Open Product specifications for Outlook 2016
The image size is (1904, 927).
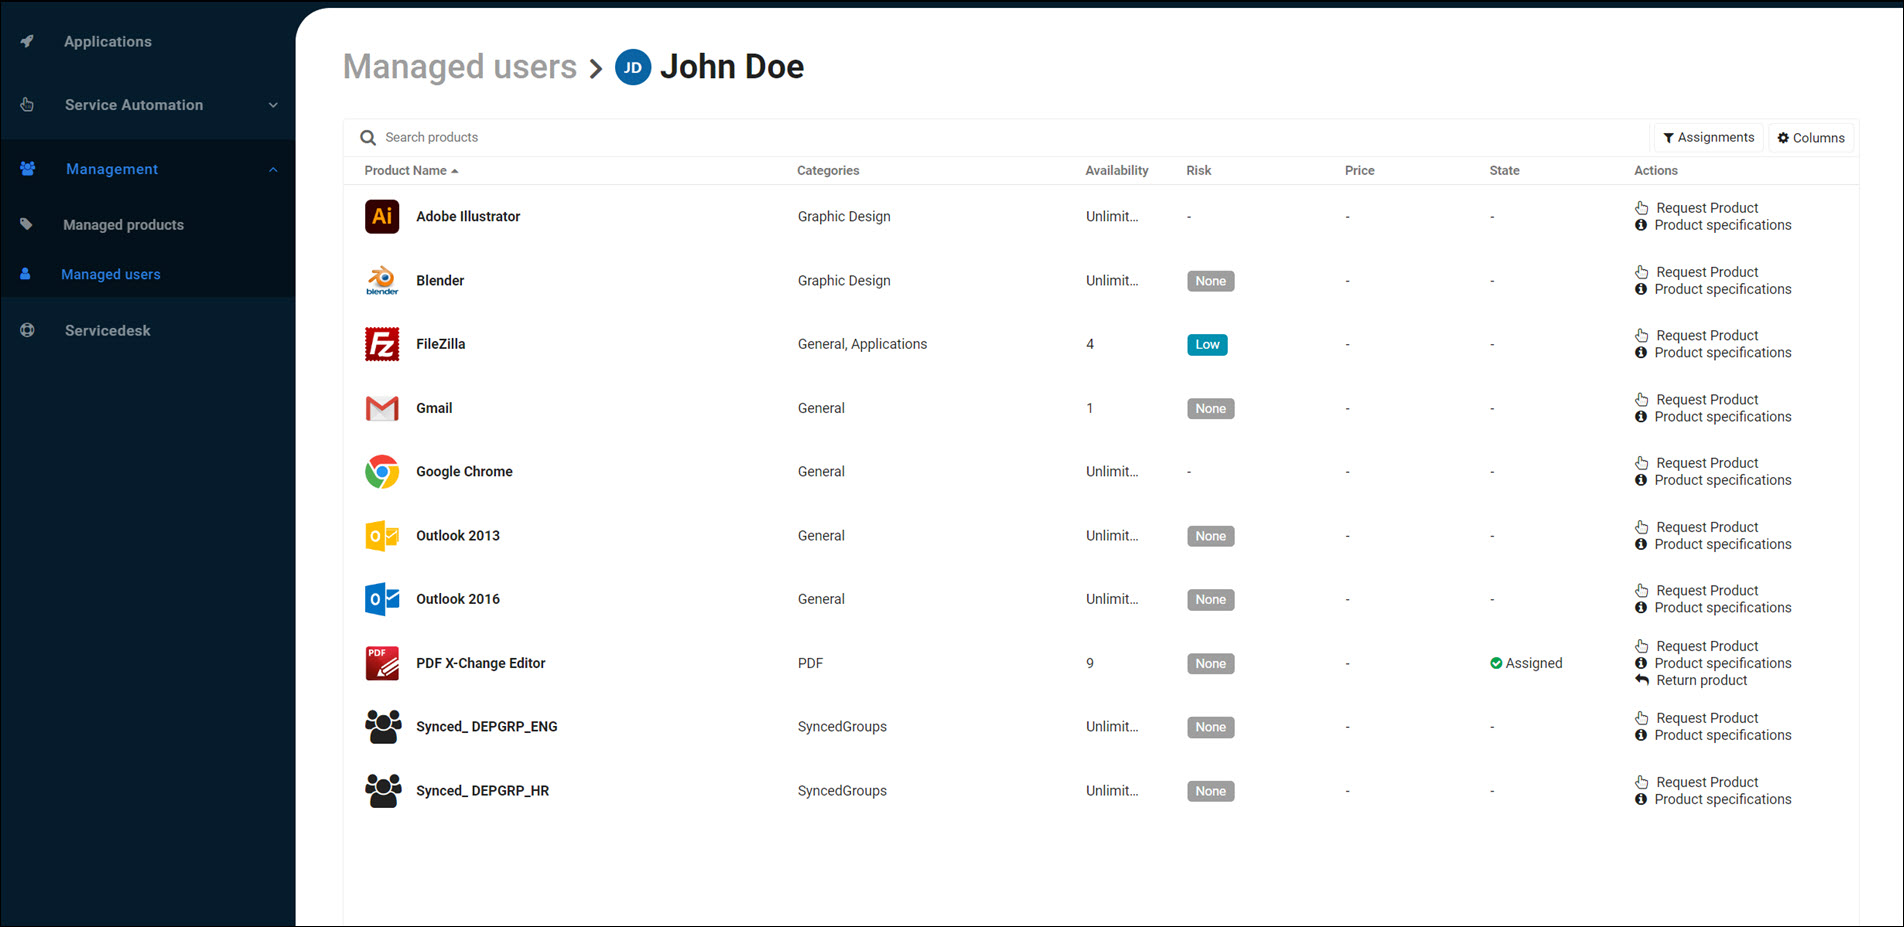pos(1723,608)
